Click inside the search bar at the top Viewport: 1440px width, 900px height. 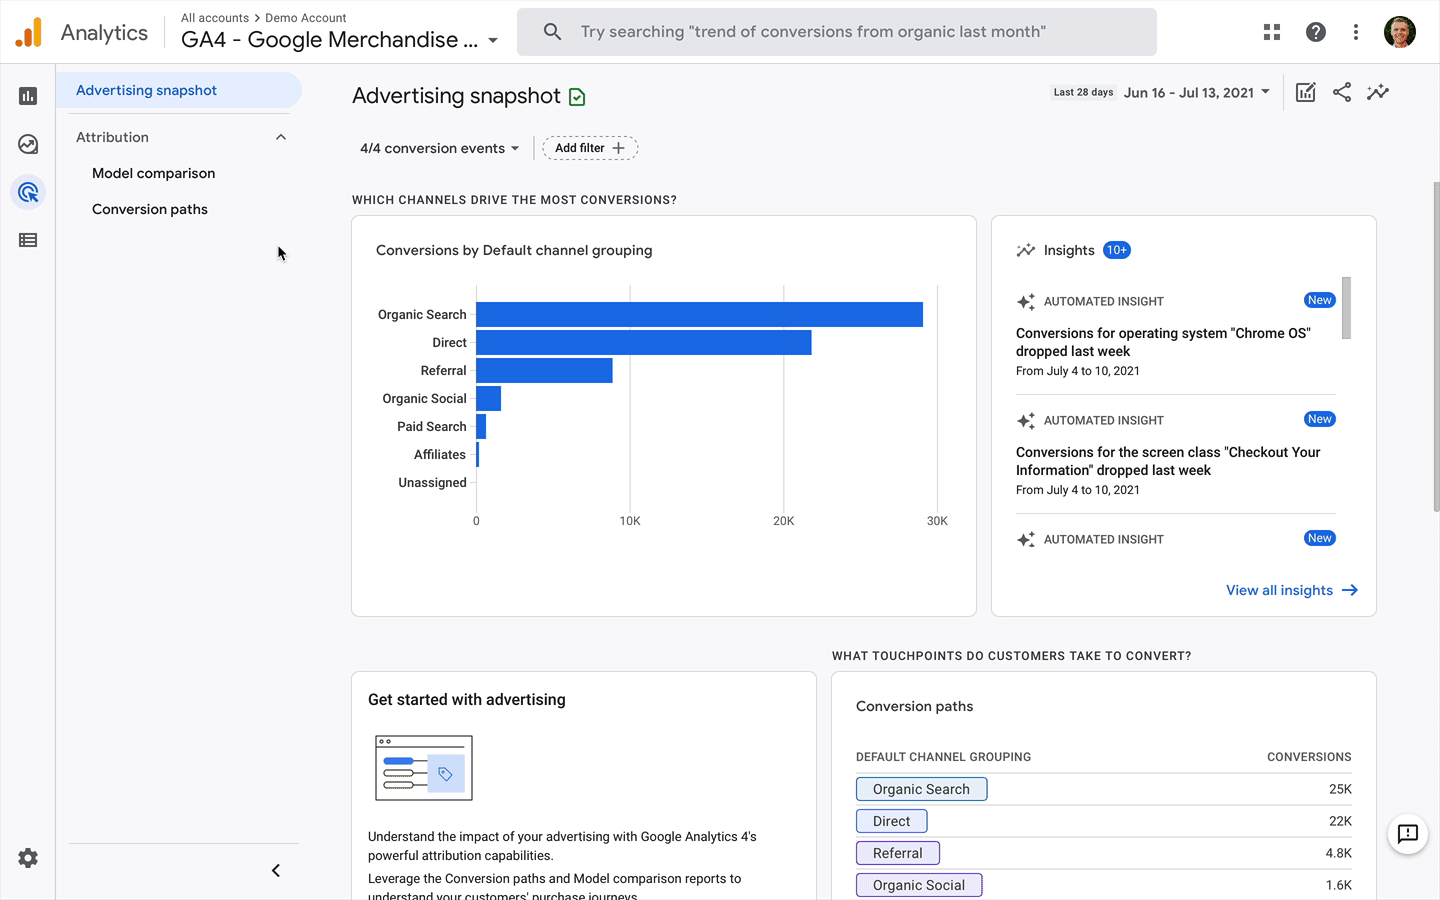pyautogui.click(x=836, y=31)
